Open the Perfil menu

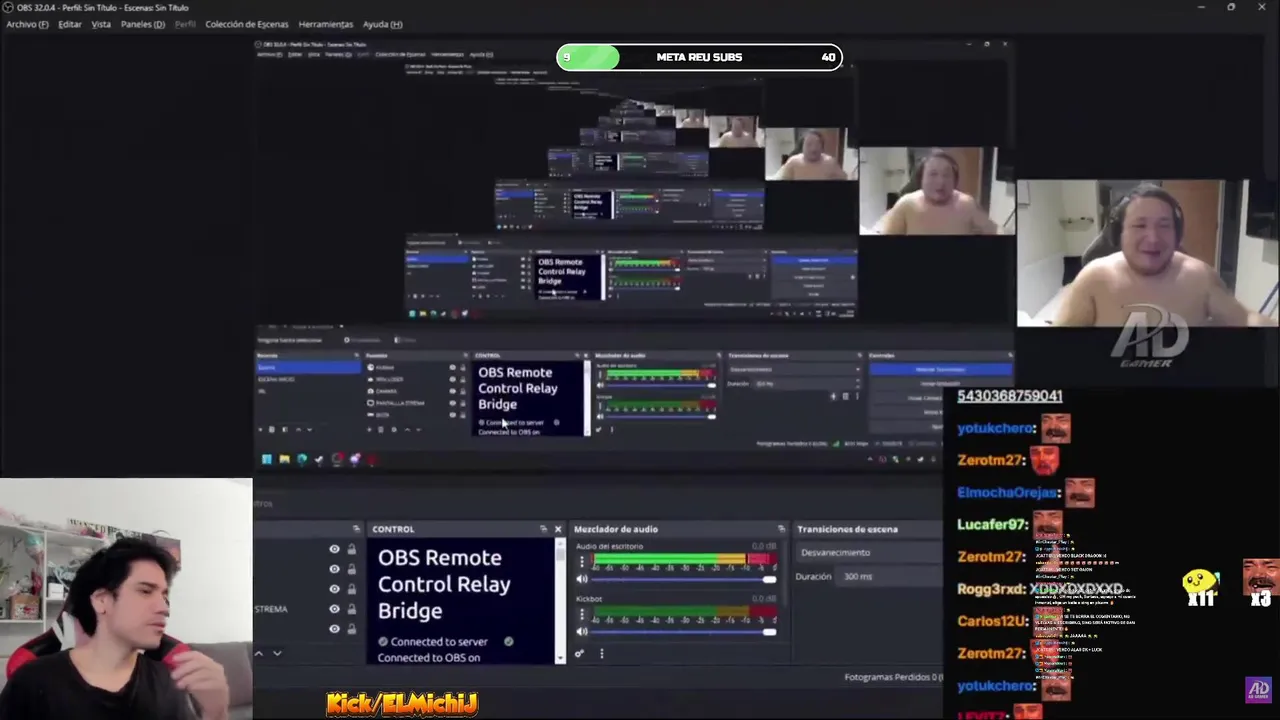(x=185, y=24)
